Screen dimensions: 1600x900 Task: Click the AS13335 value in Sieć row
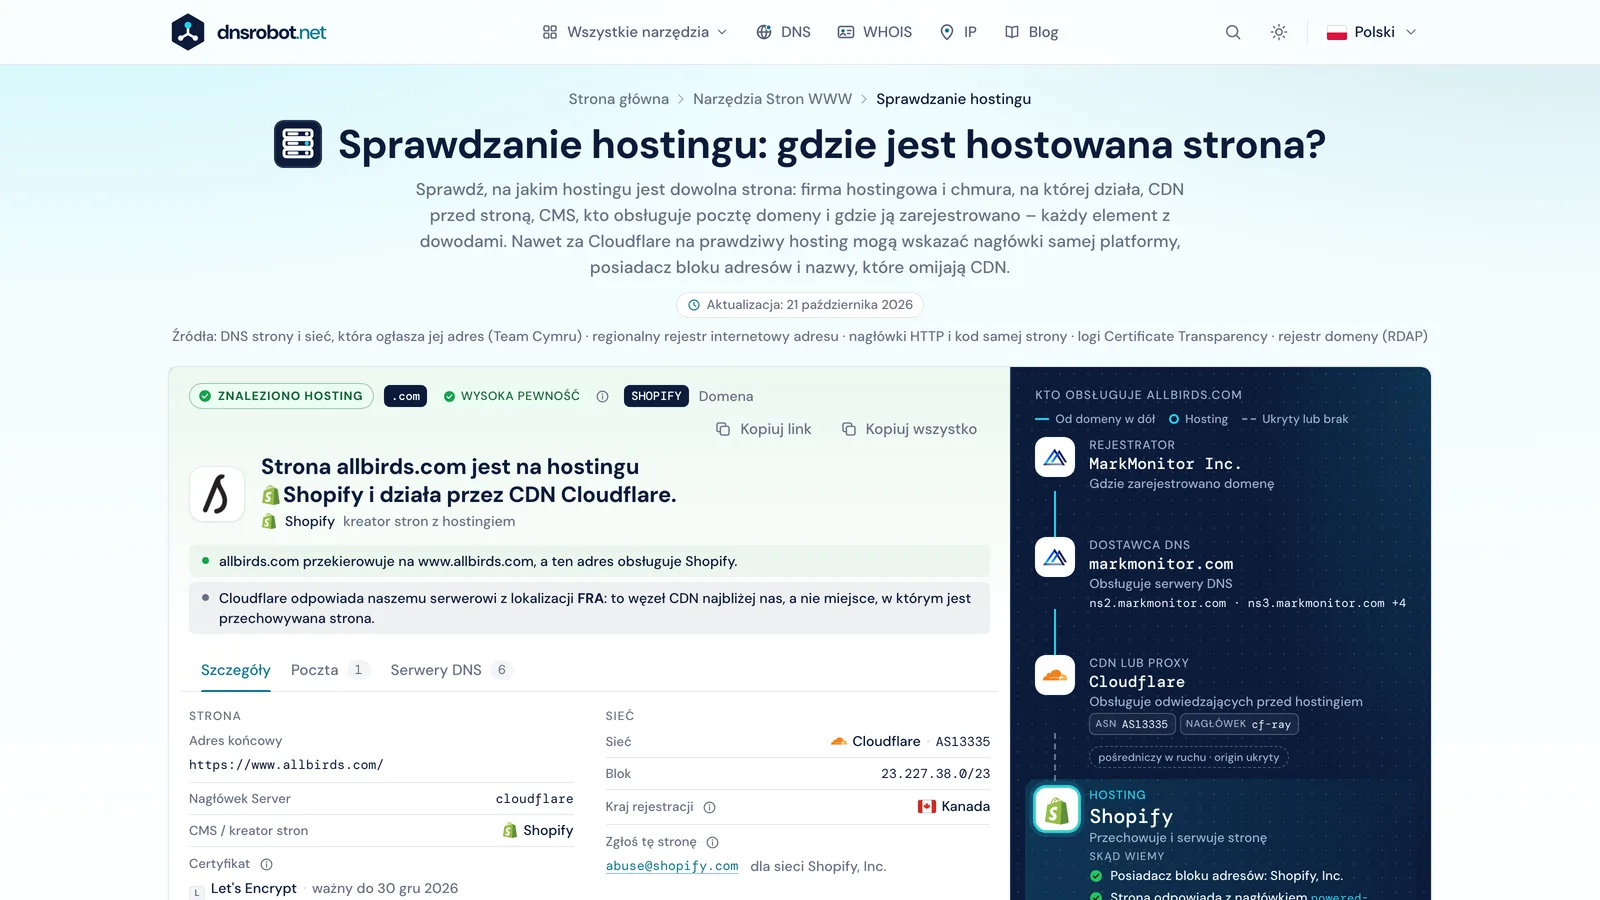coord(963,742)
